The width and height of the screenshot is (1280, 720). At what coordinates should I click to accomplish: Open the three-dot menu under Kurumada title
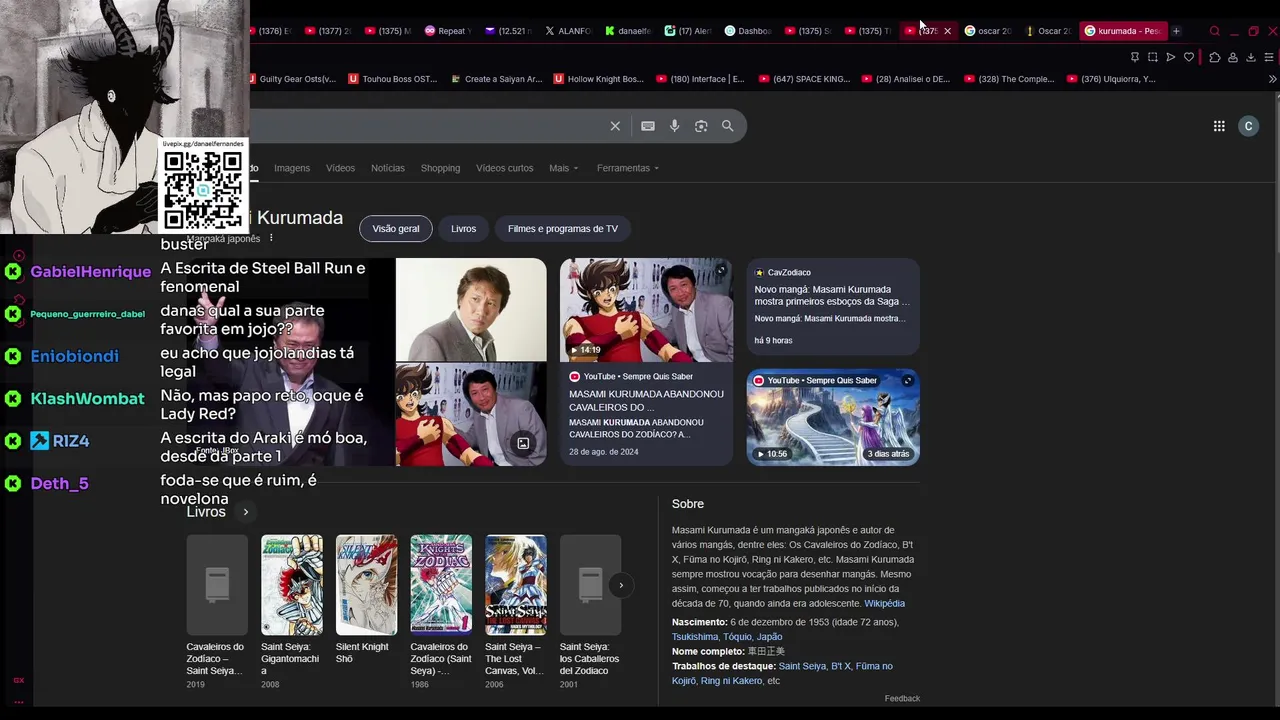[271, 238]
